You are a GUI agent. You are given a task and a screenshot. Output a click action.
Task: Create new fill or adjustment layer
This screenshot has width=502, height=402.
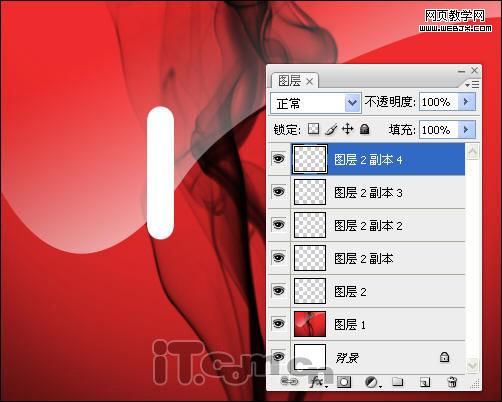pyautogui.click(x=372, y=382)
